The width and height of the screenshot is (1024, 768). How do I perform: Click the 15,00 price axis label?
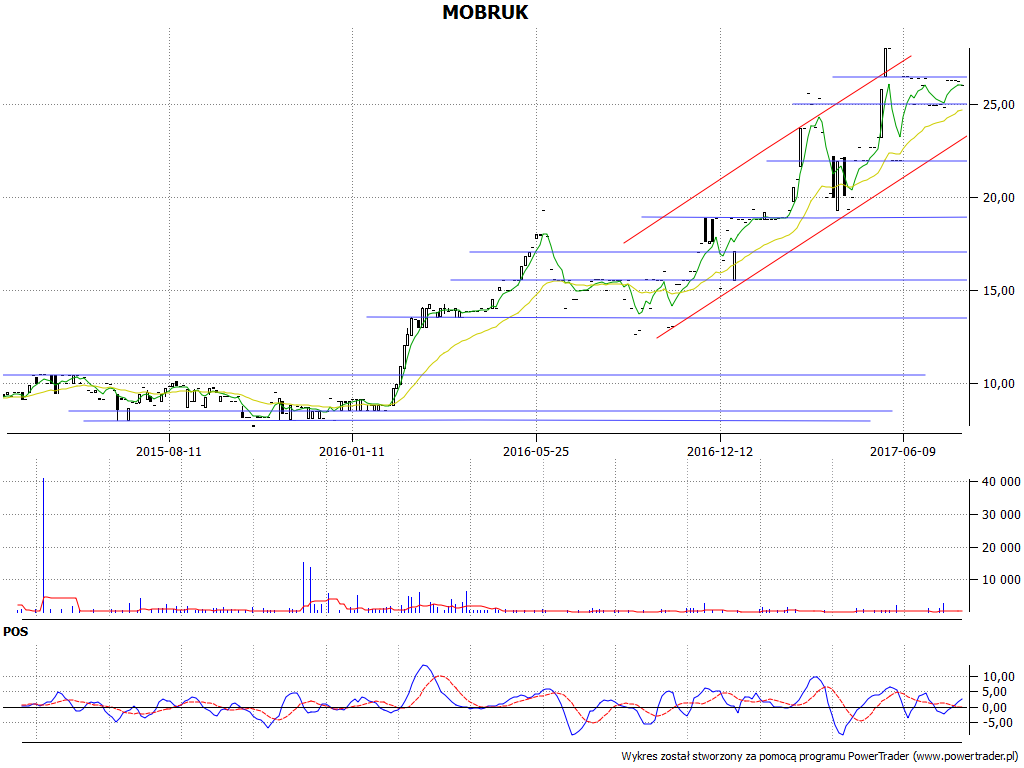tap(999, 291)
